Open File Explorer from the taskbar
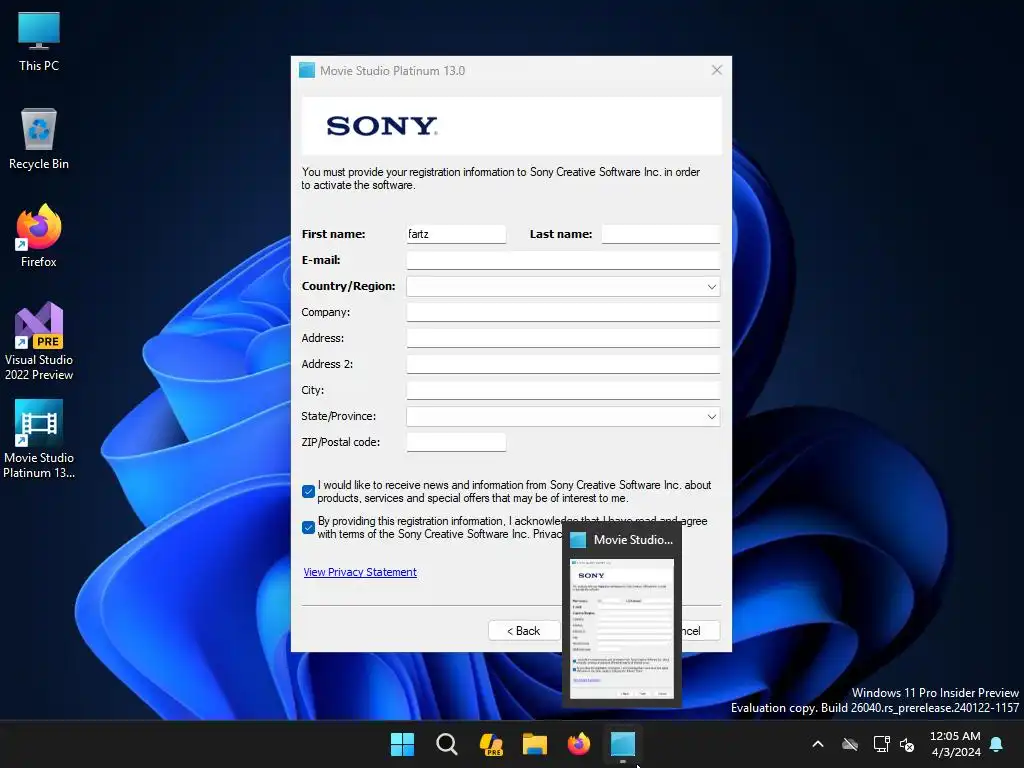1024x768 pixels. coord(535,744)
